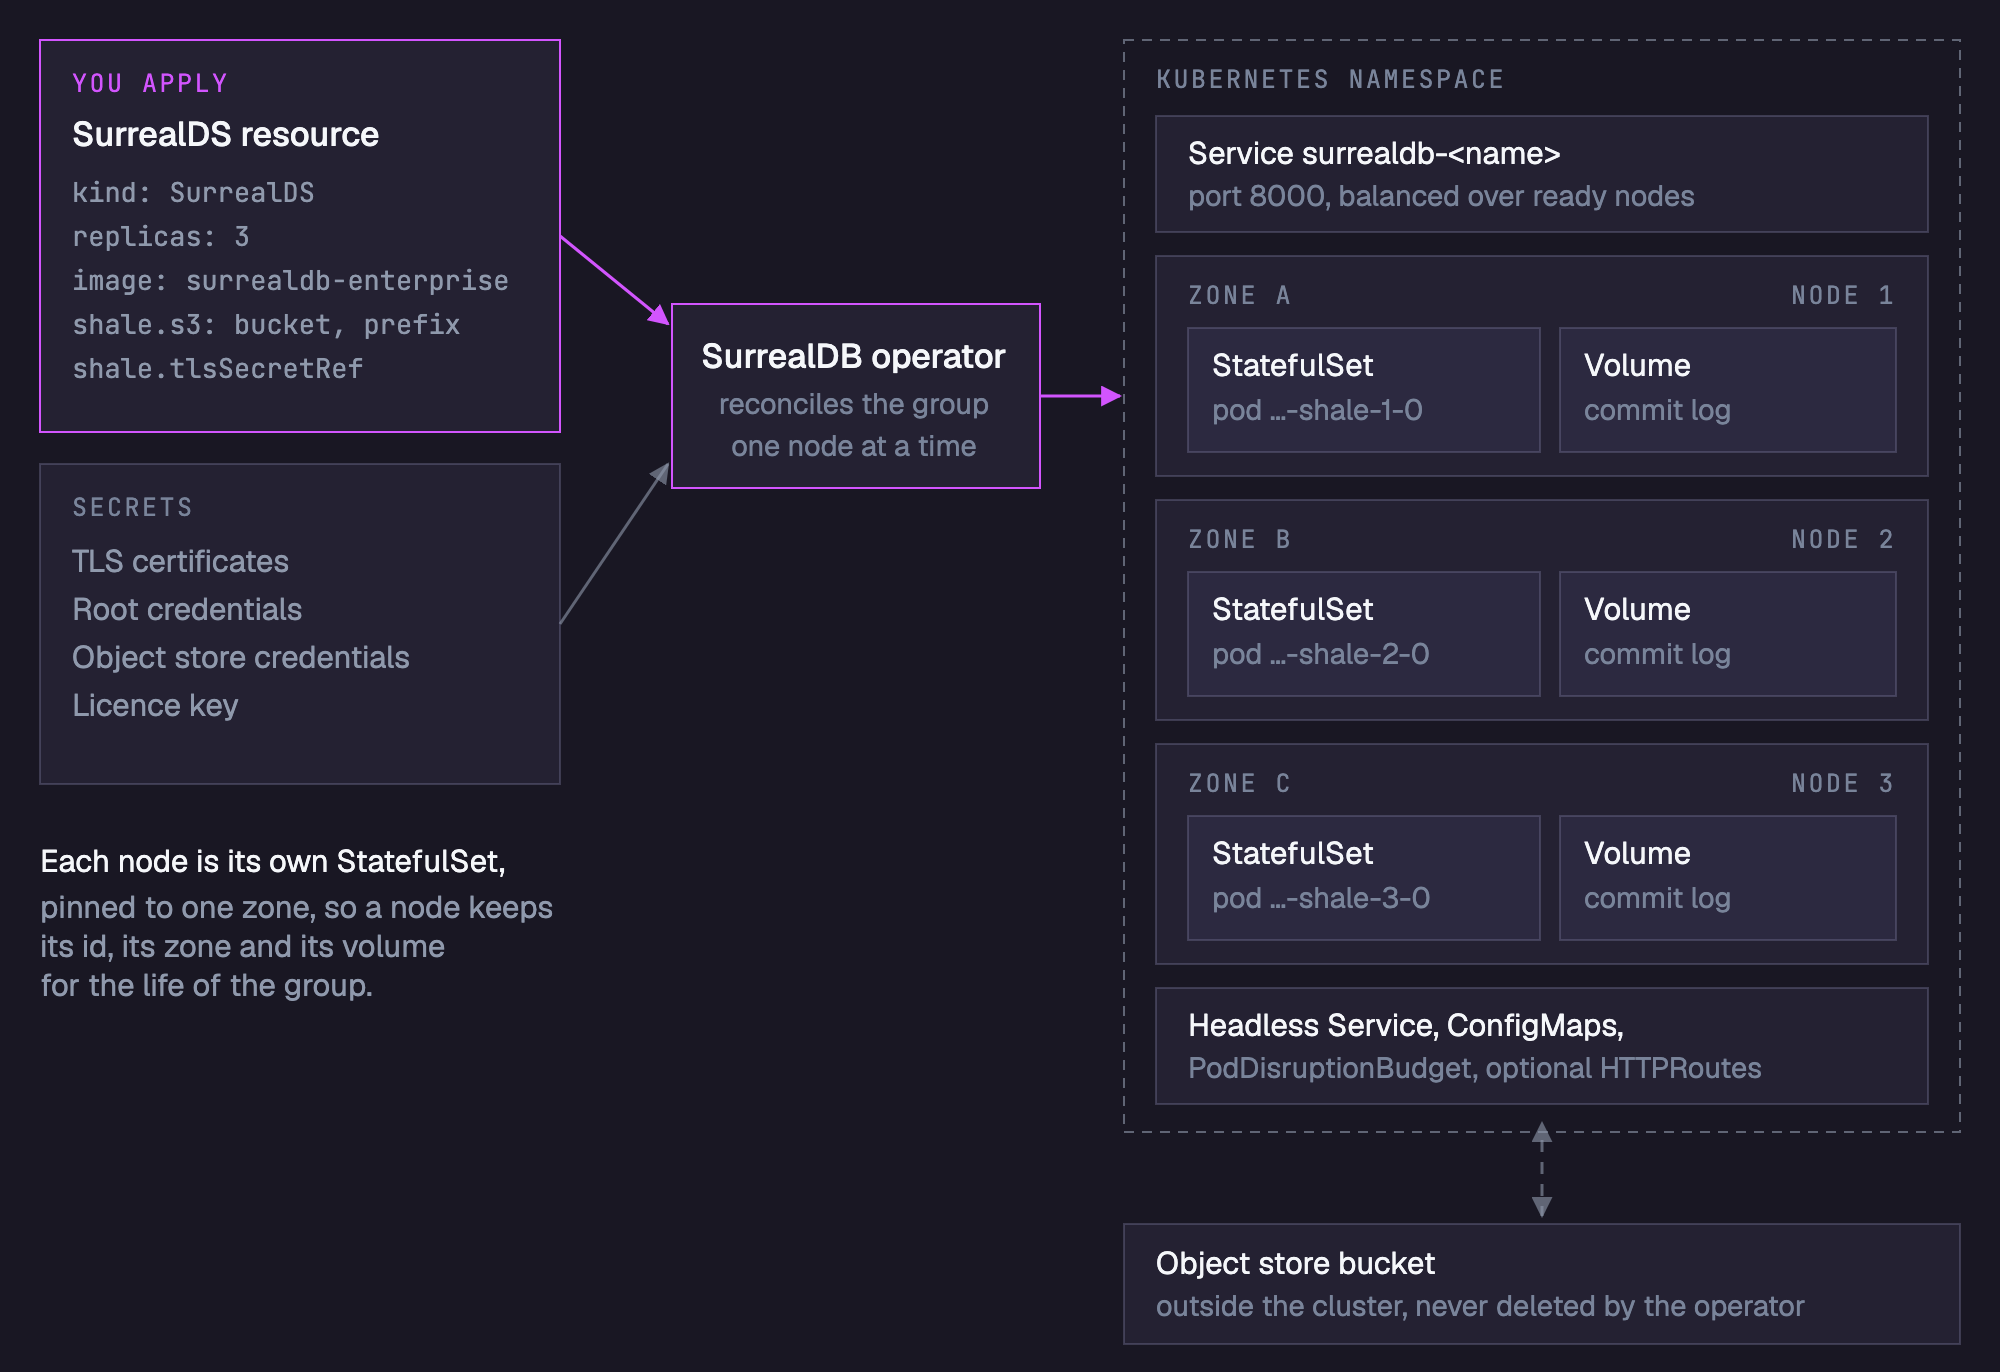The height and width of the screenshot is (1372, 2000).
Task: Click the 'Object store bucket' title
Action: [x=1295, y=1263]
